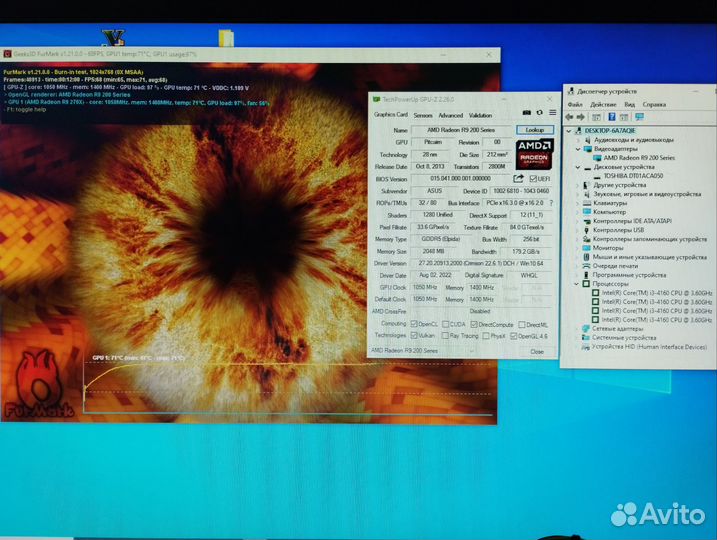Open the GPU-Z hamburger menu
Image resolution: width=717 pixels, height=540 pixels.
coord(552,112)
